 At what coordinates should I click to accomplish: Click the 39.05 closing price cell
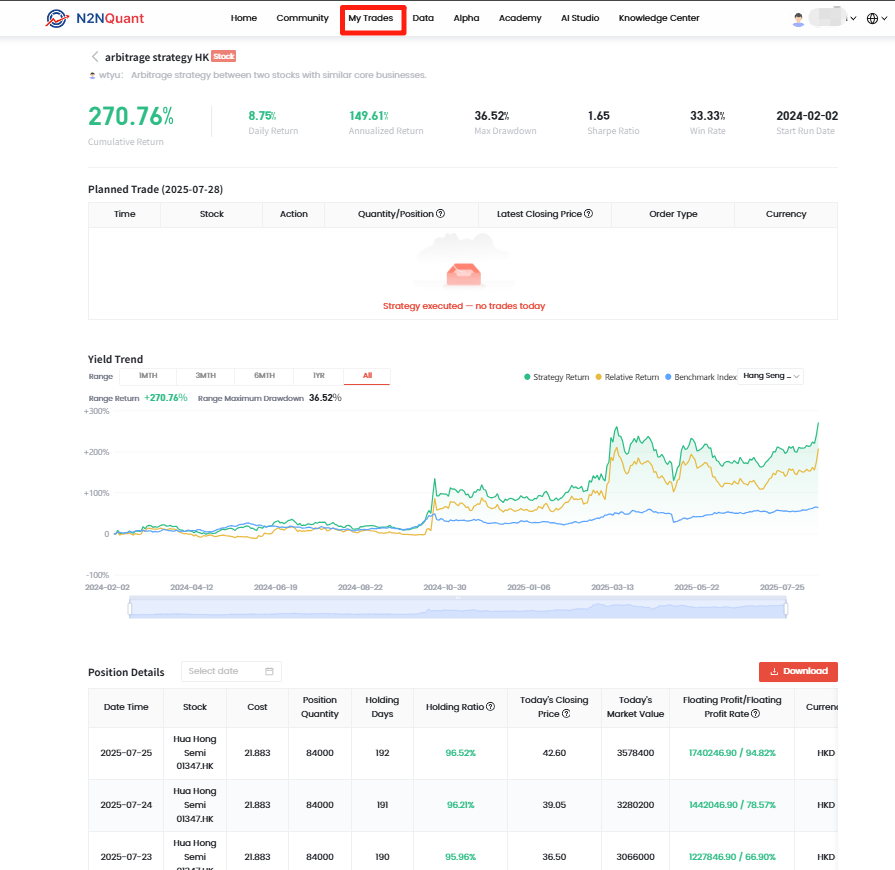pos(554,805)
